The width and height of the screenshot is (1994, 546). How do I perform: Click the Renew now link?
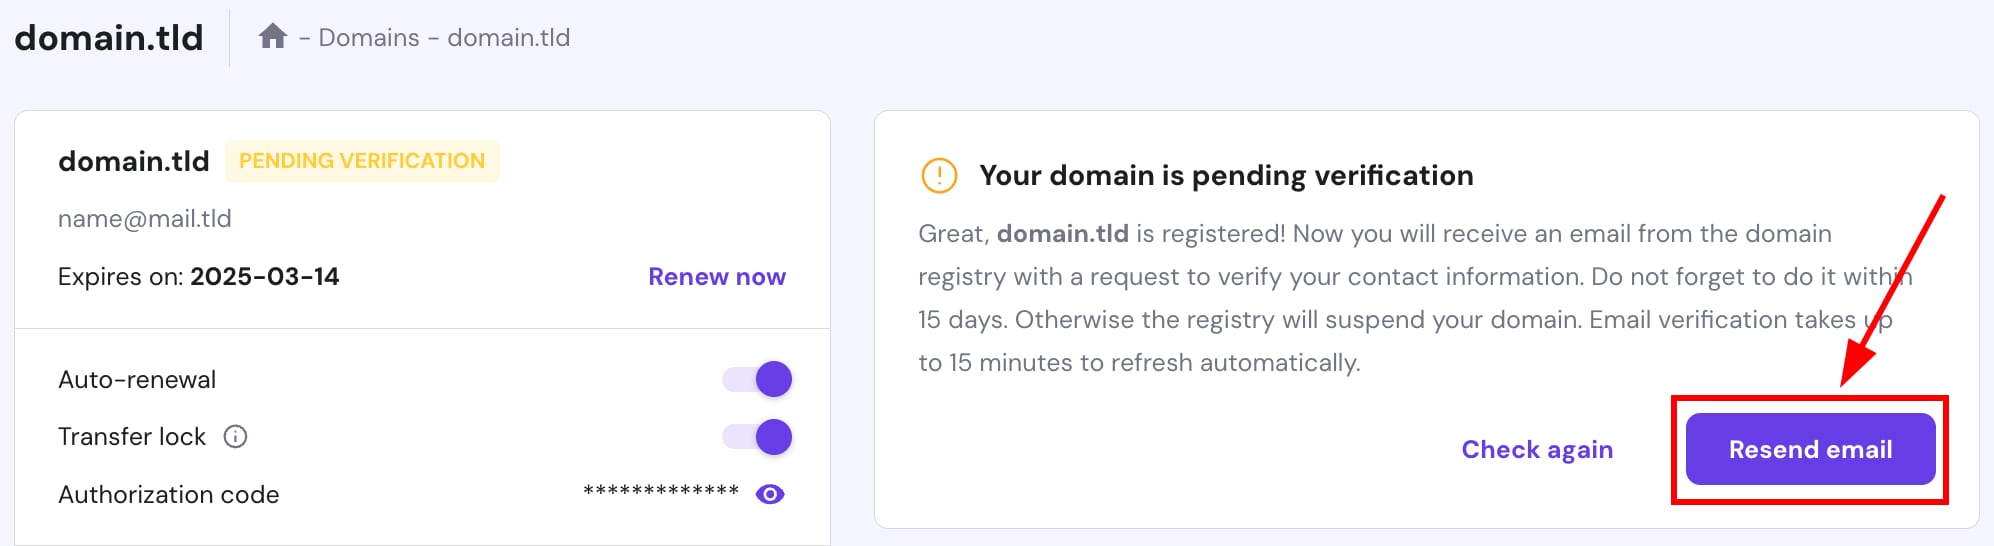point(716,277)
